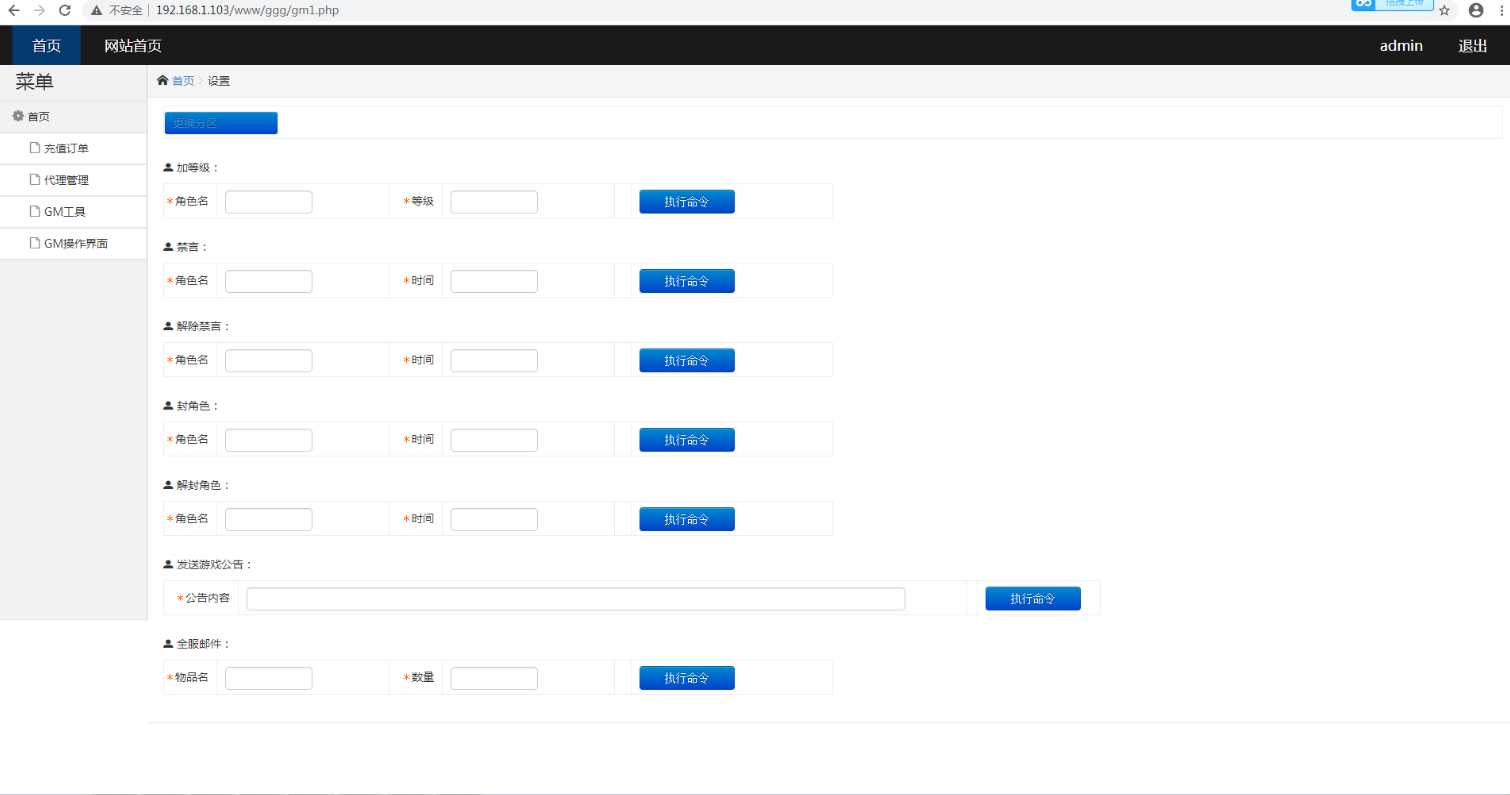Click the gear icon beside 首页 in sidebar
1510x795 pixels.
[x=18, y=116]
